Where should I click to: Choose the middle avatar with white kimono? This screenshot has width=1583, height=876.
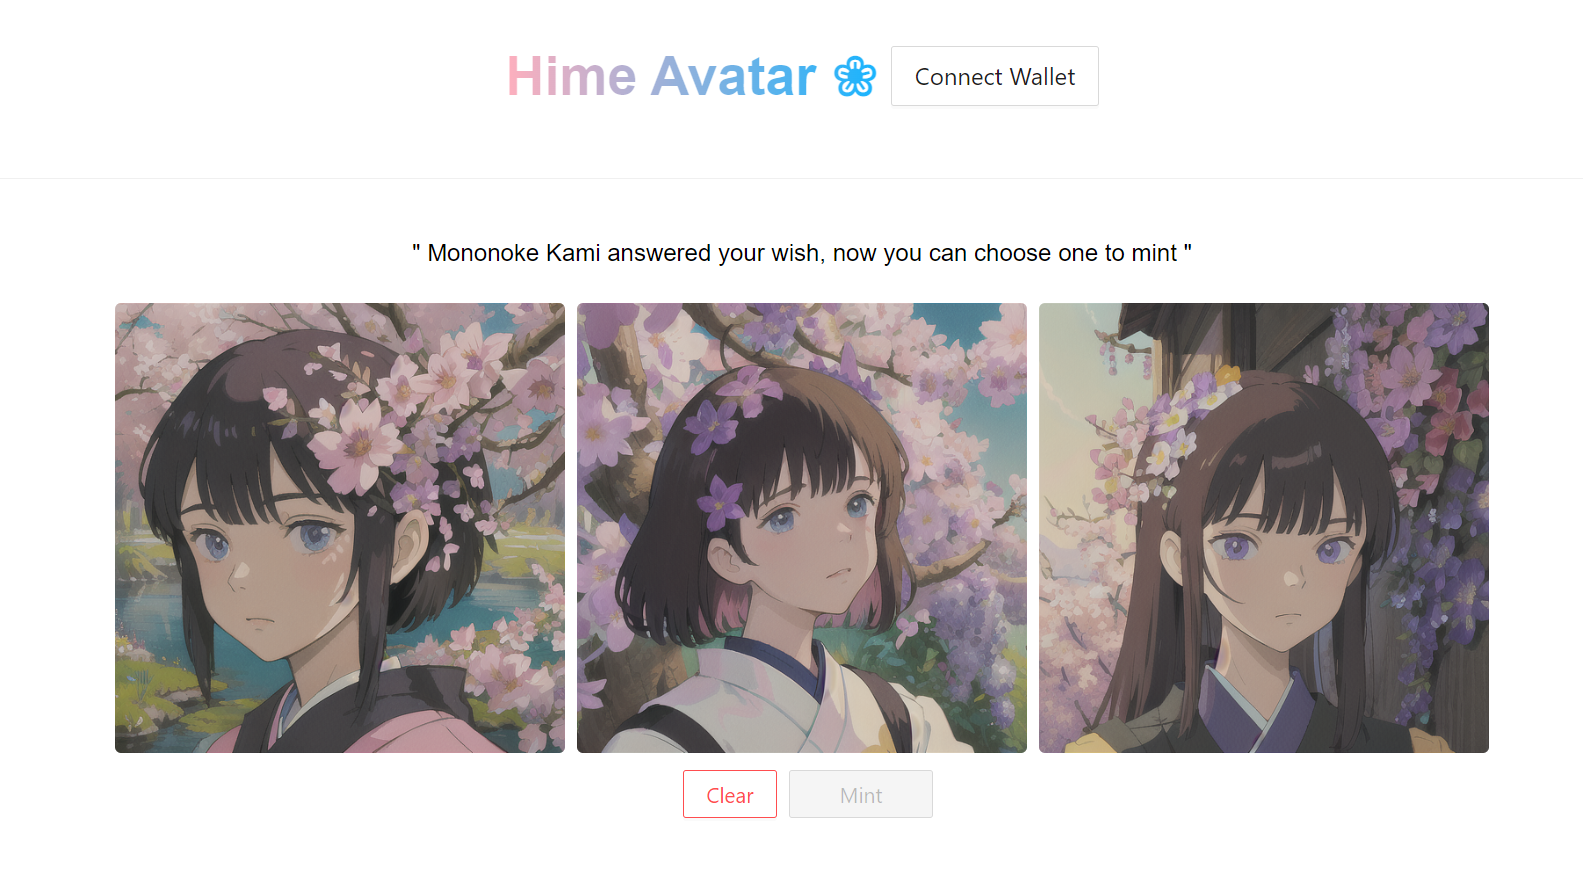pyautogui.click(x=802, y=528)
